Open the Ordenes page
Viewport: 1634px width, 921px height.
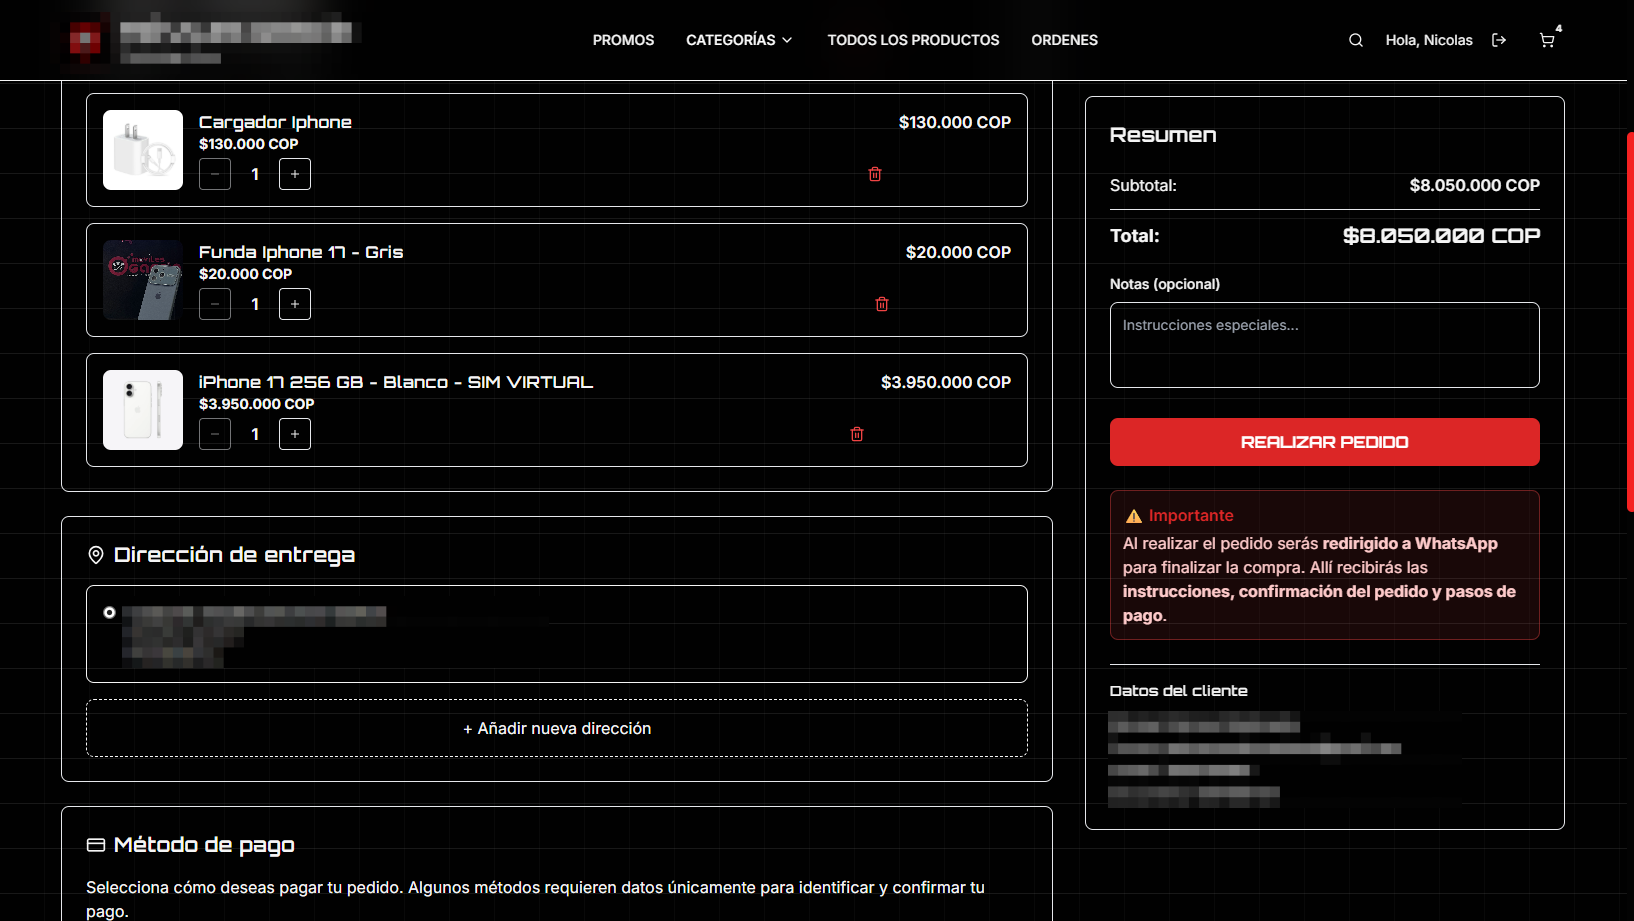1064,40
